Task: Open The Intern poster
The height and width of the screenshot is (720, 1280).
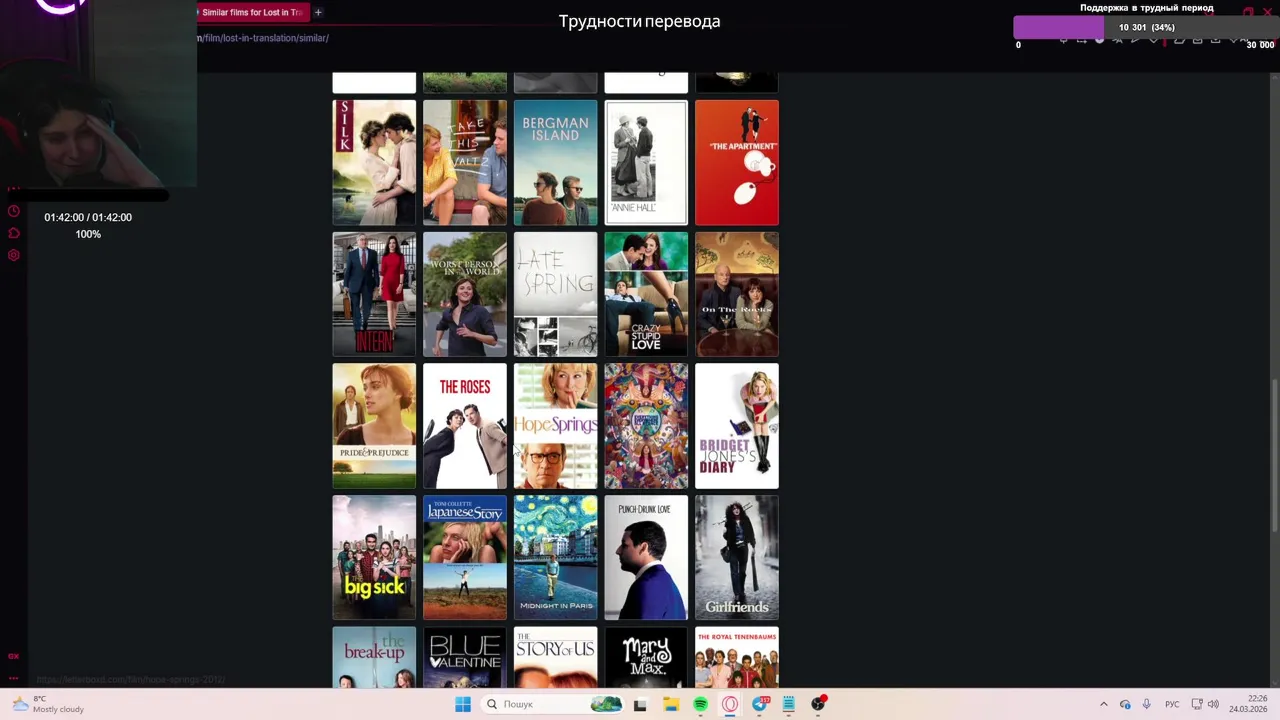Action: pyautogui.click(x=374, y=294)
